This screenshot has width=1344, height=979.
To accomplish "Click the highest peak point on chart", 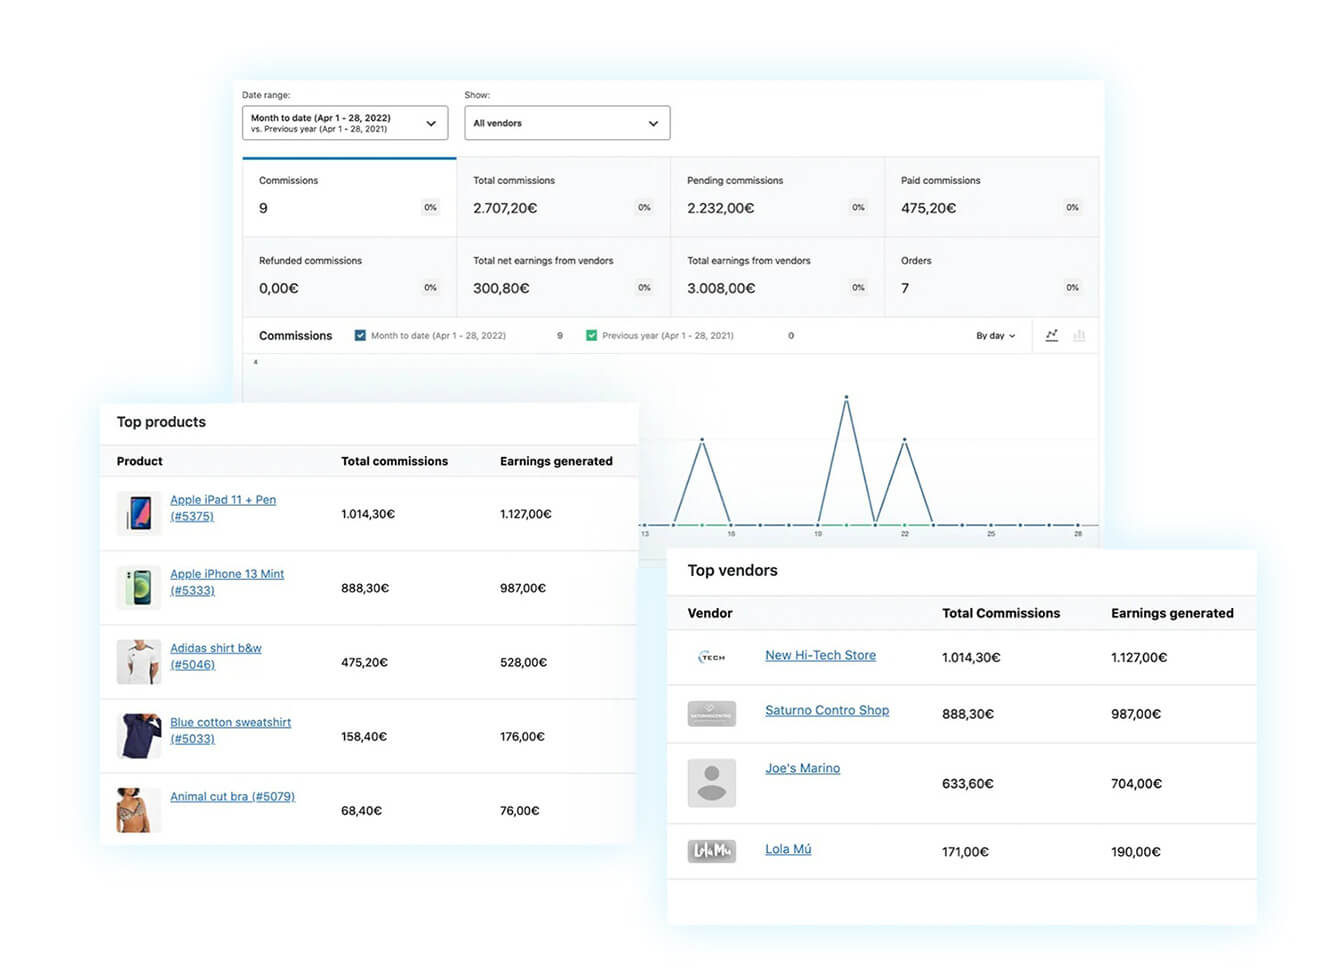I will pos(846,397).
